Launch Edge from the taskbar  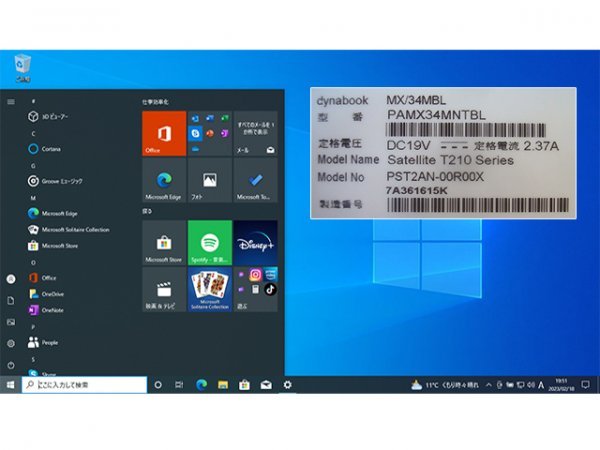pos(201,385)
